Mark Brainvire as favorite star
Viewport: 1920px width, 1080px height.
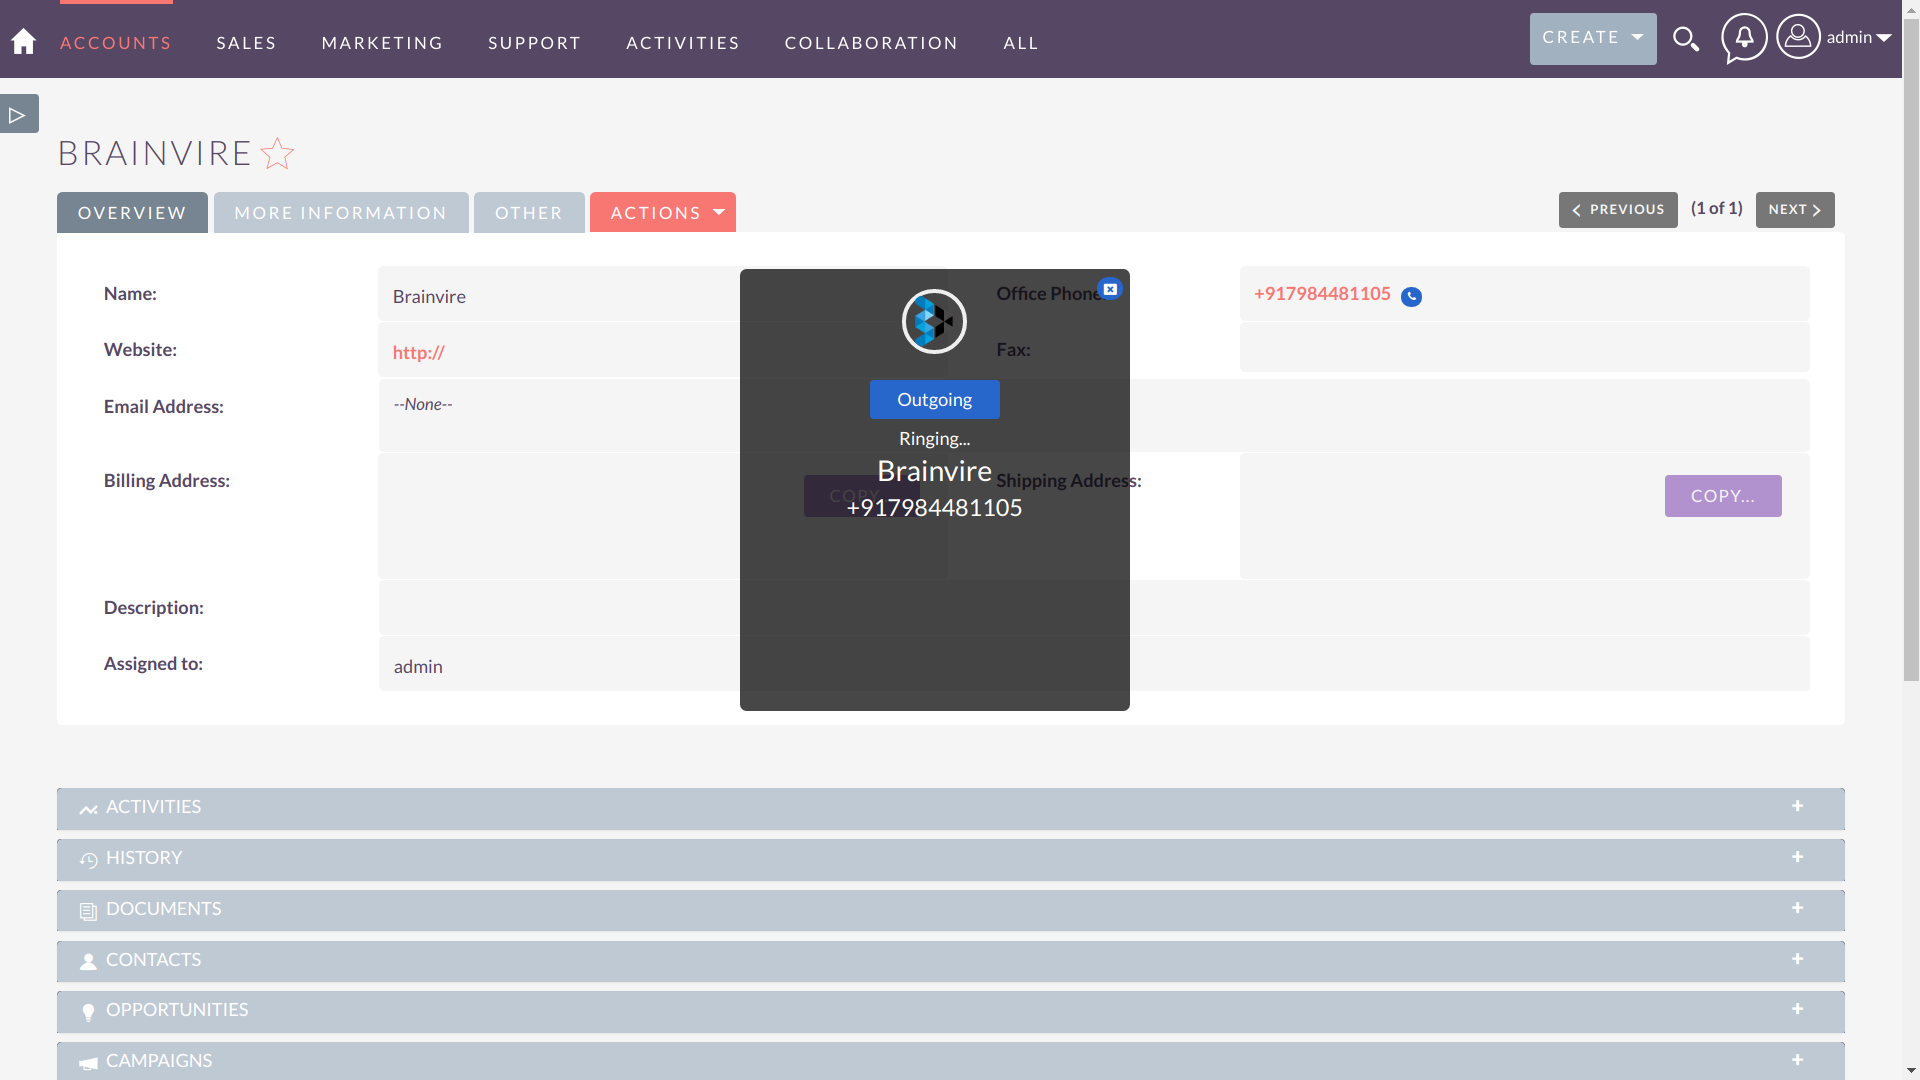(x=277, y=153)
